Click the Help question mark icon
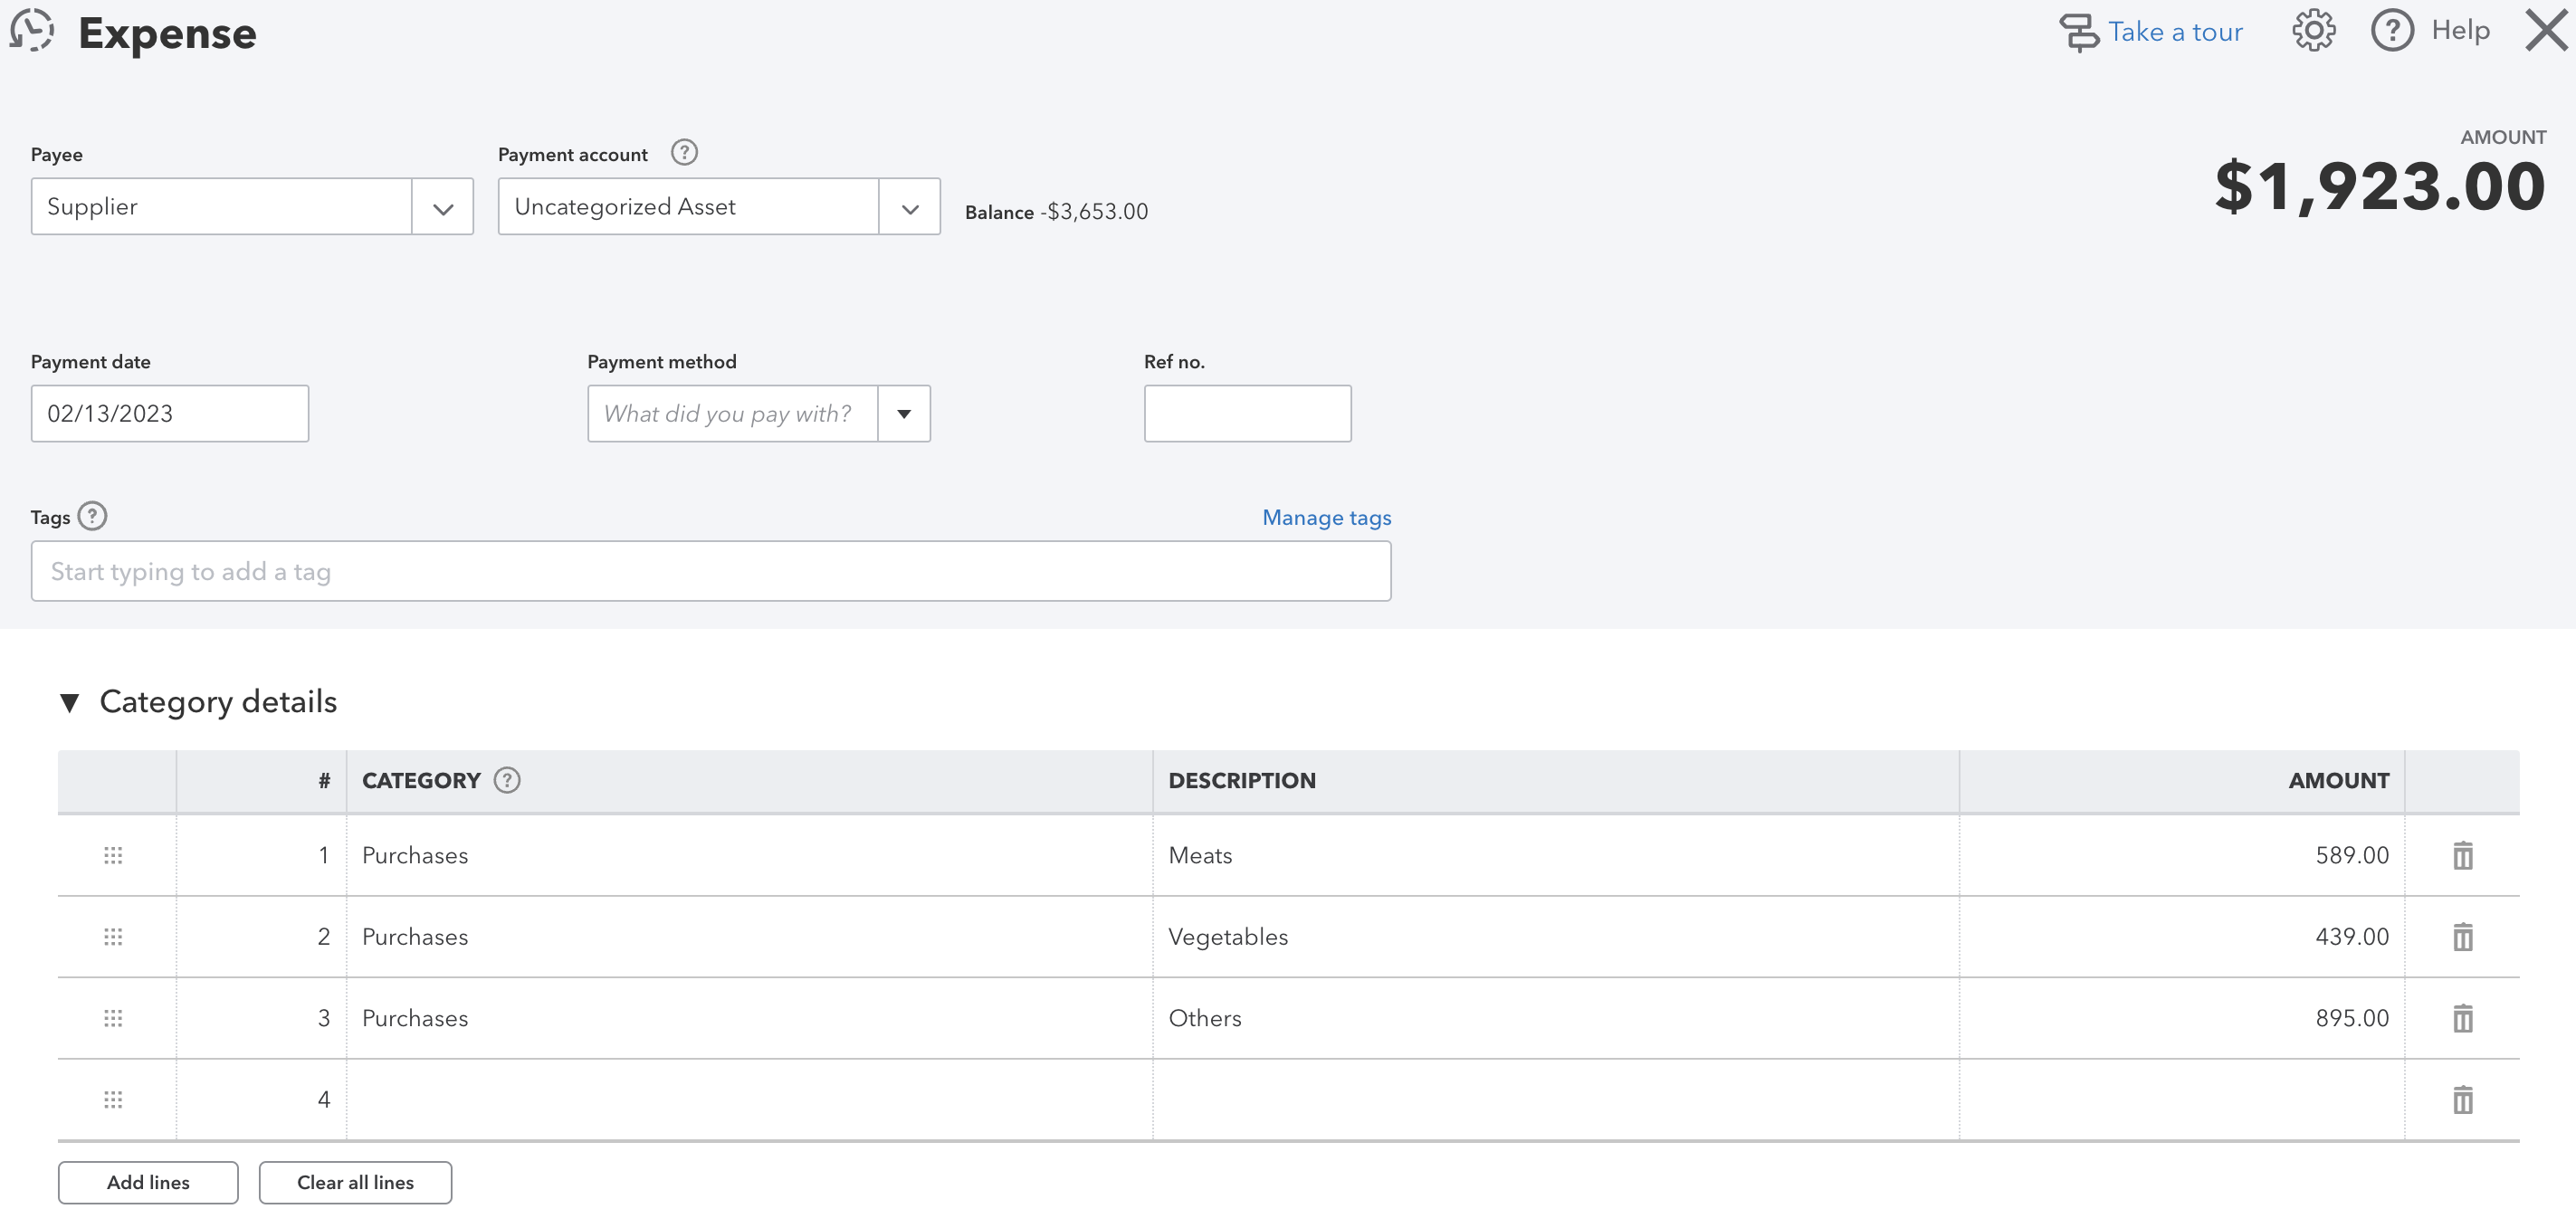Screen dimensions: 2576x1209 [2391, 30]
